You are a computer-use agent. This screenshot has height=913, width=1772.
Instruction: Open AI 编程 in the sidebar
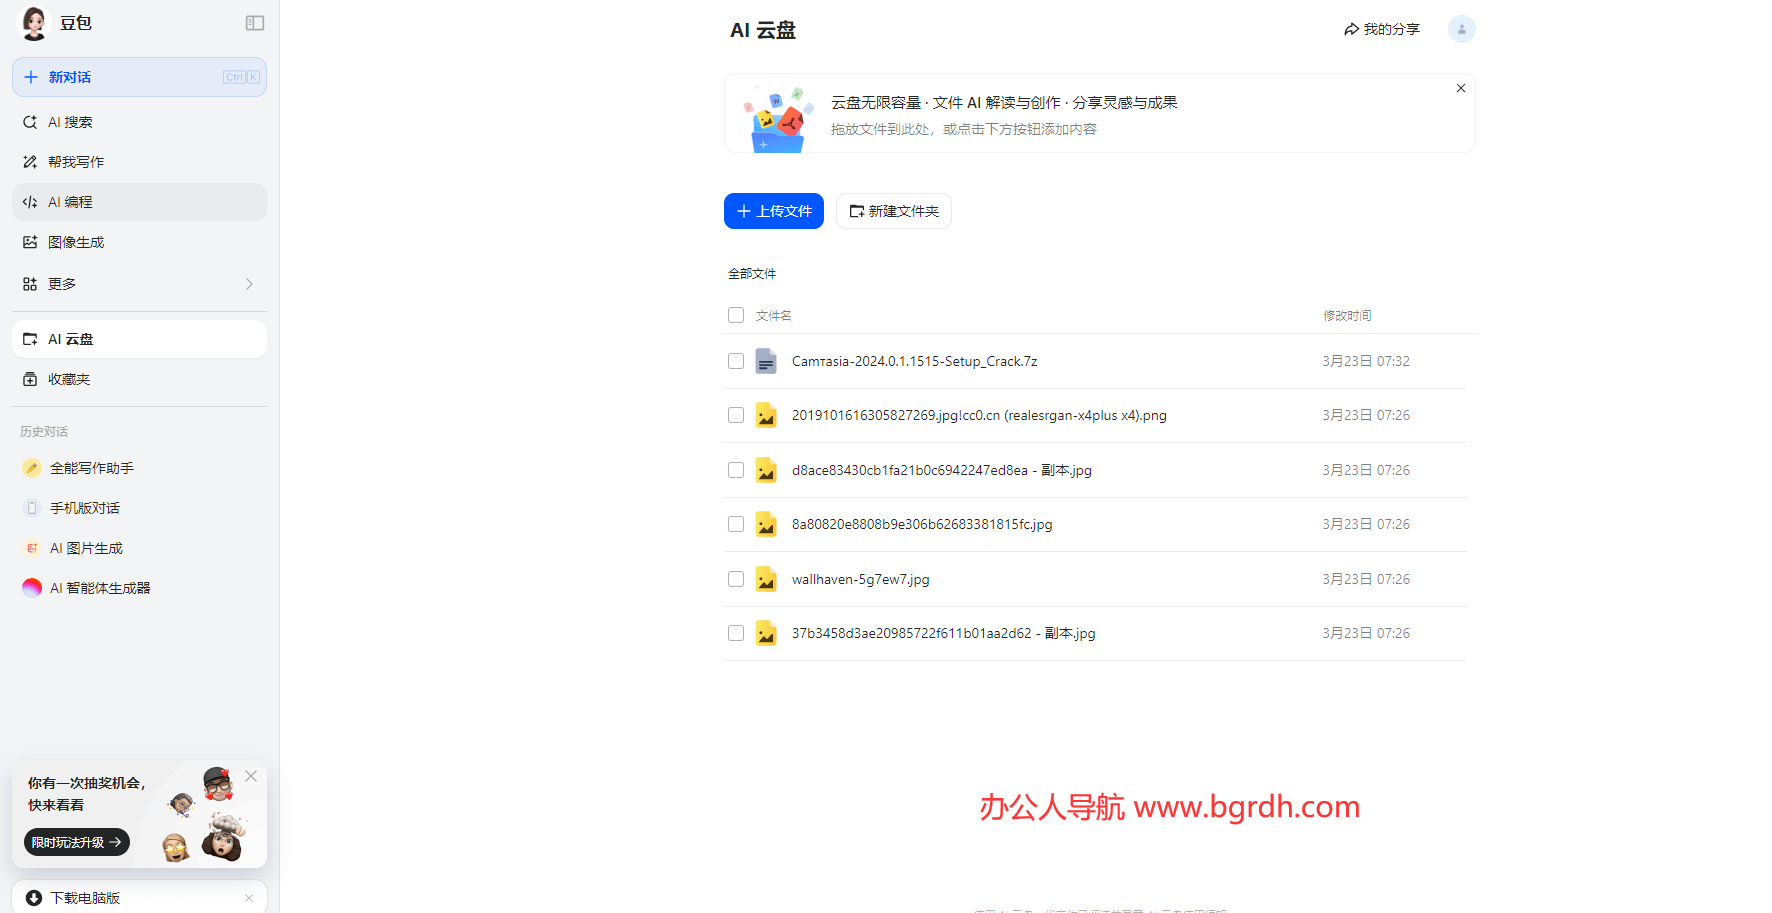(139, 202)
